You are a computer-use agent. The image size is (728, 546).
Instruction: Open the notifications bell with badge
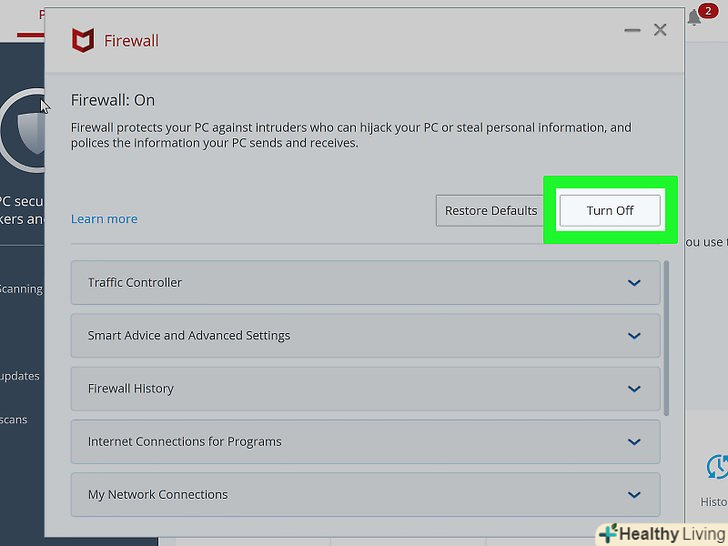pos(695,18)
